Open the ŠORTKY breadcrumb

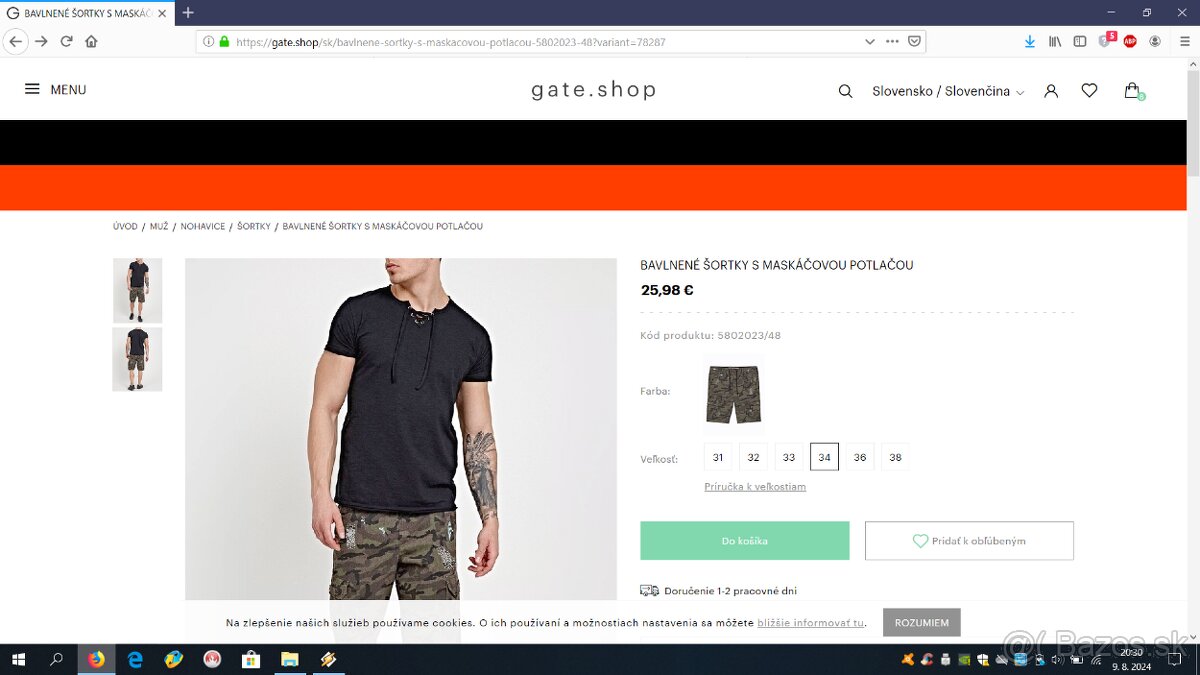pyautogui.click(x=254, y=227)
